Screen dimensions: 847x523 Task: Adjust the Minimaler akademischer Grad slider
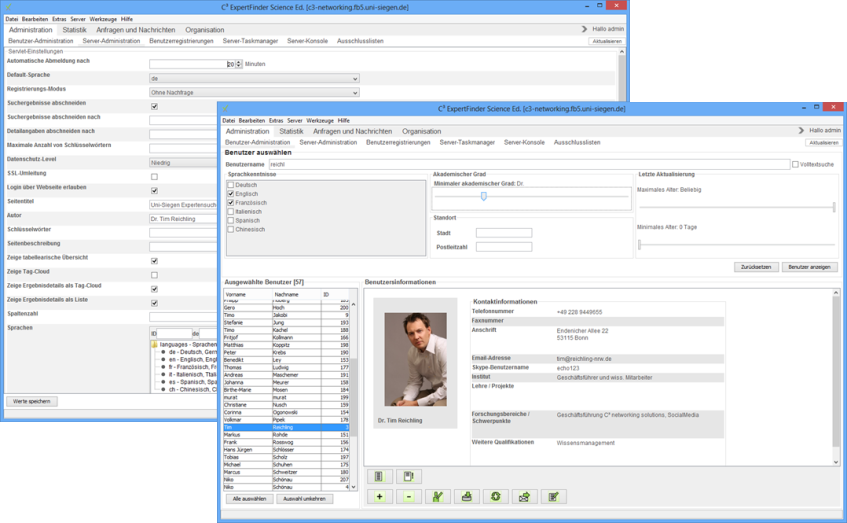pyautogui.click(x=484, y=197)
